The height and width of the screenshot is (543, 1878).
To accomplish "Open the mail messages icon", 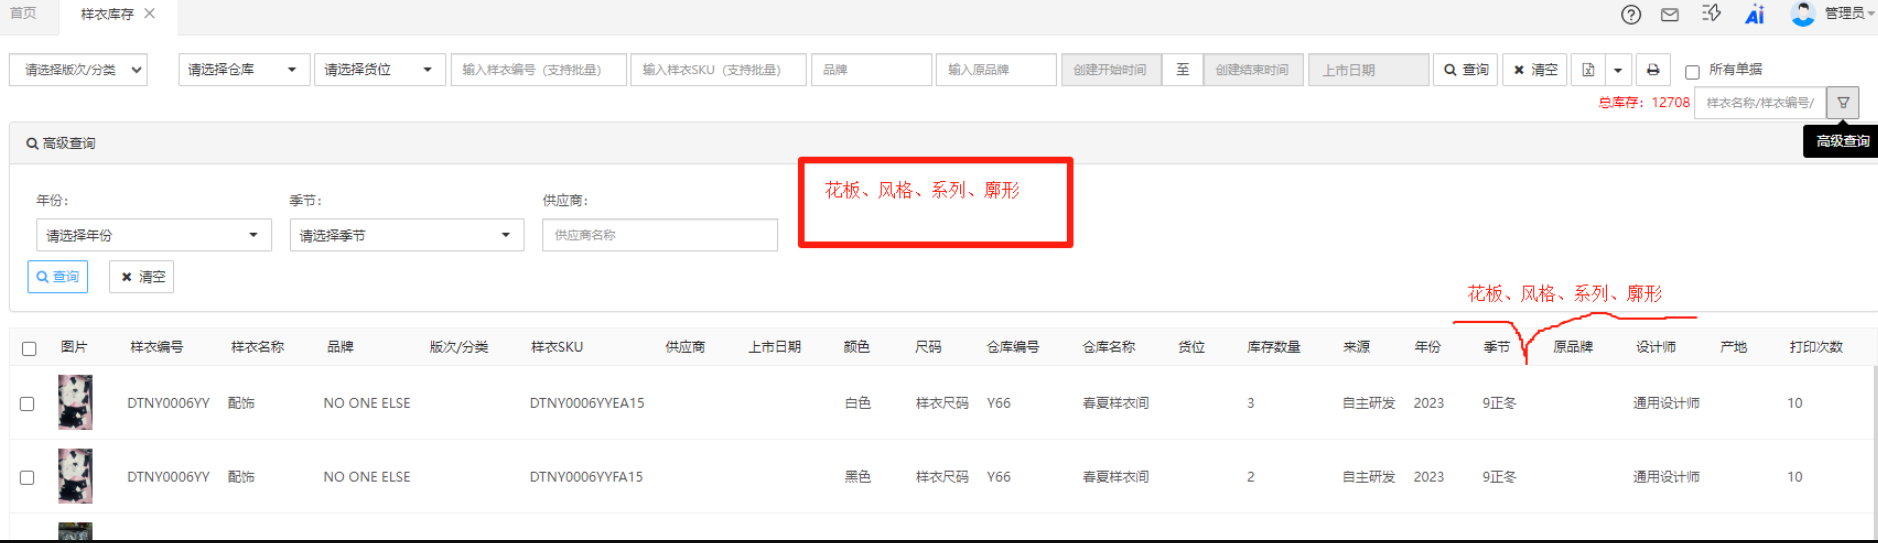I will (1670, 14).
